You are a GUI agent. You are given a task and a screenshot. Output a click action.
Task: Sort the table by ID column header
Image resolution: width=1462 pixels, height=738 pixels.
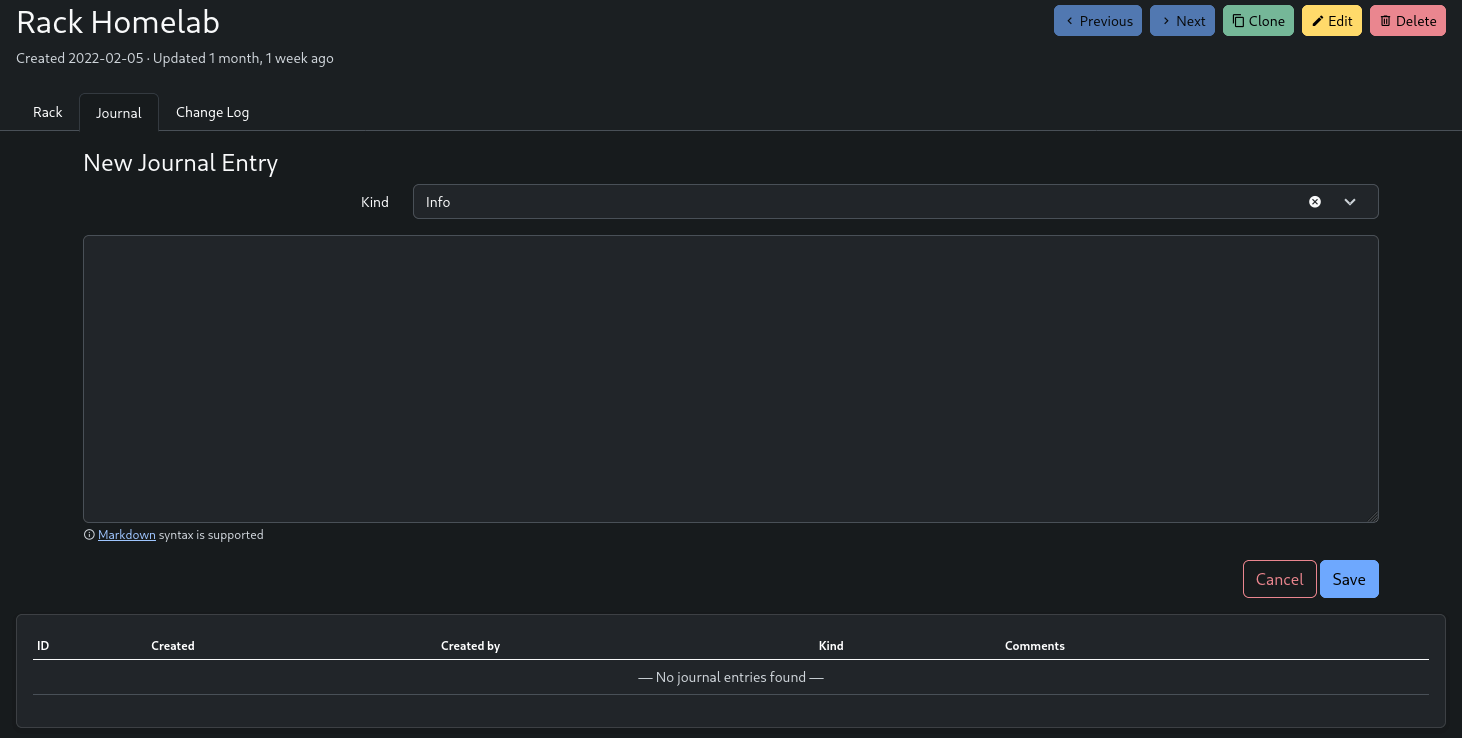click(43, 646)
